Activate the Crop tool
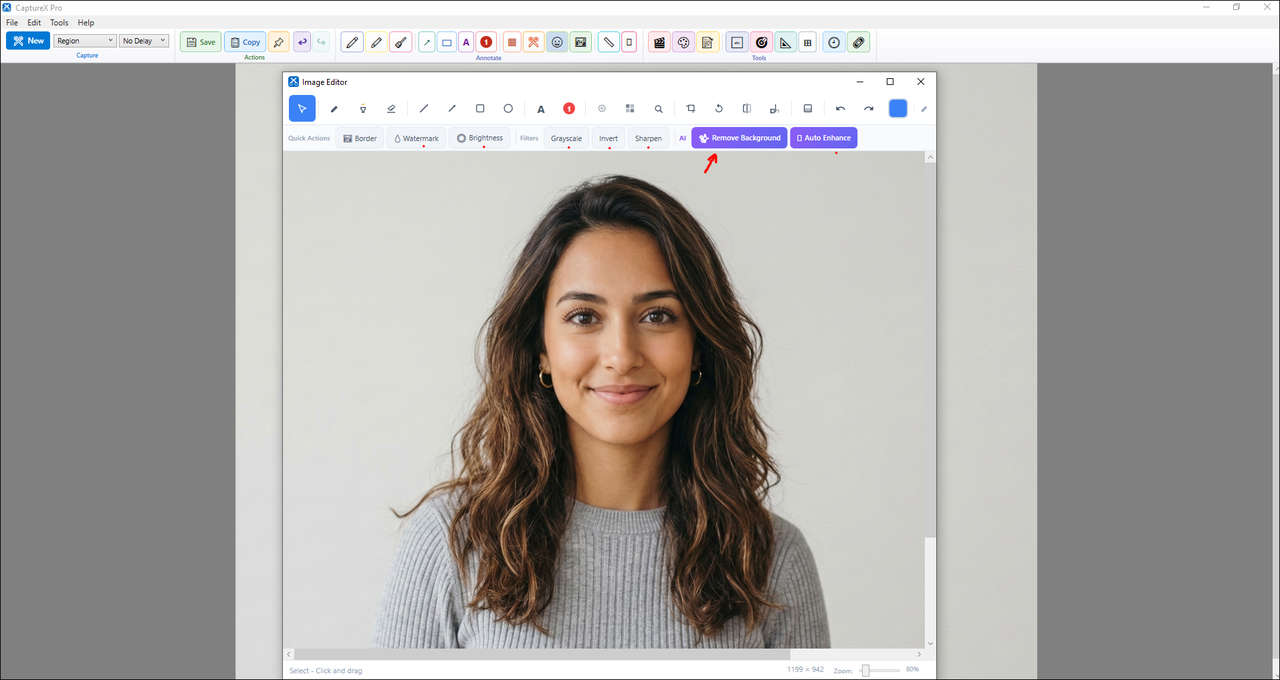The height and width of the screenshot is (680, 1280). click(690, 108)
